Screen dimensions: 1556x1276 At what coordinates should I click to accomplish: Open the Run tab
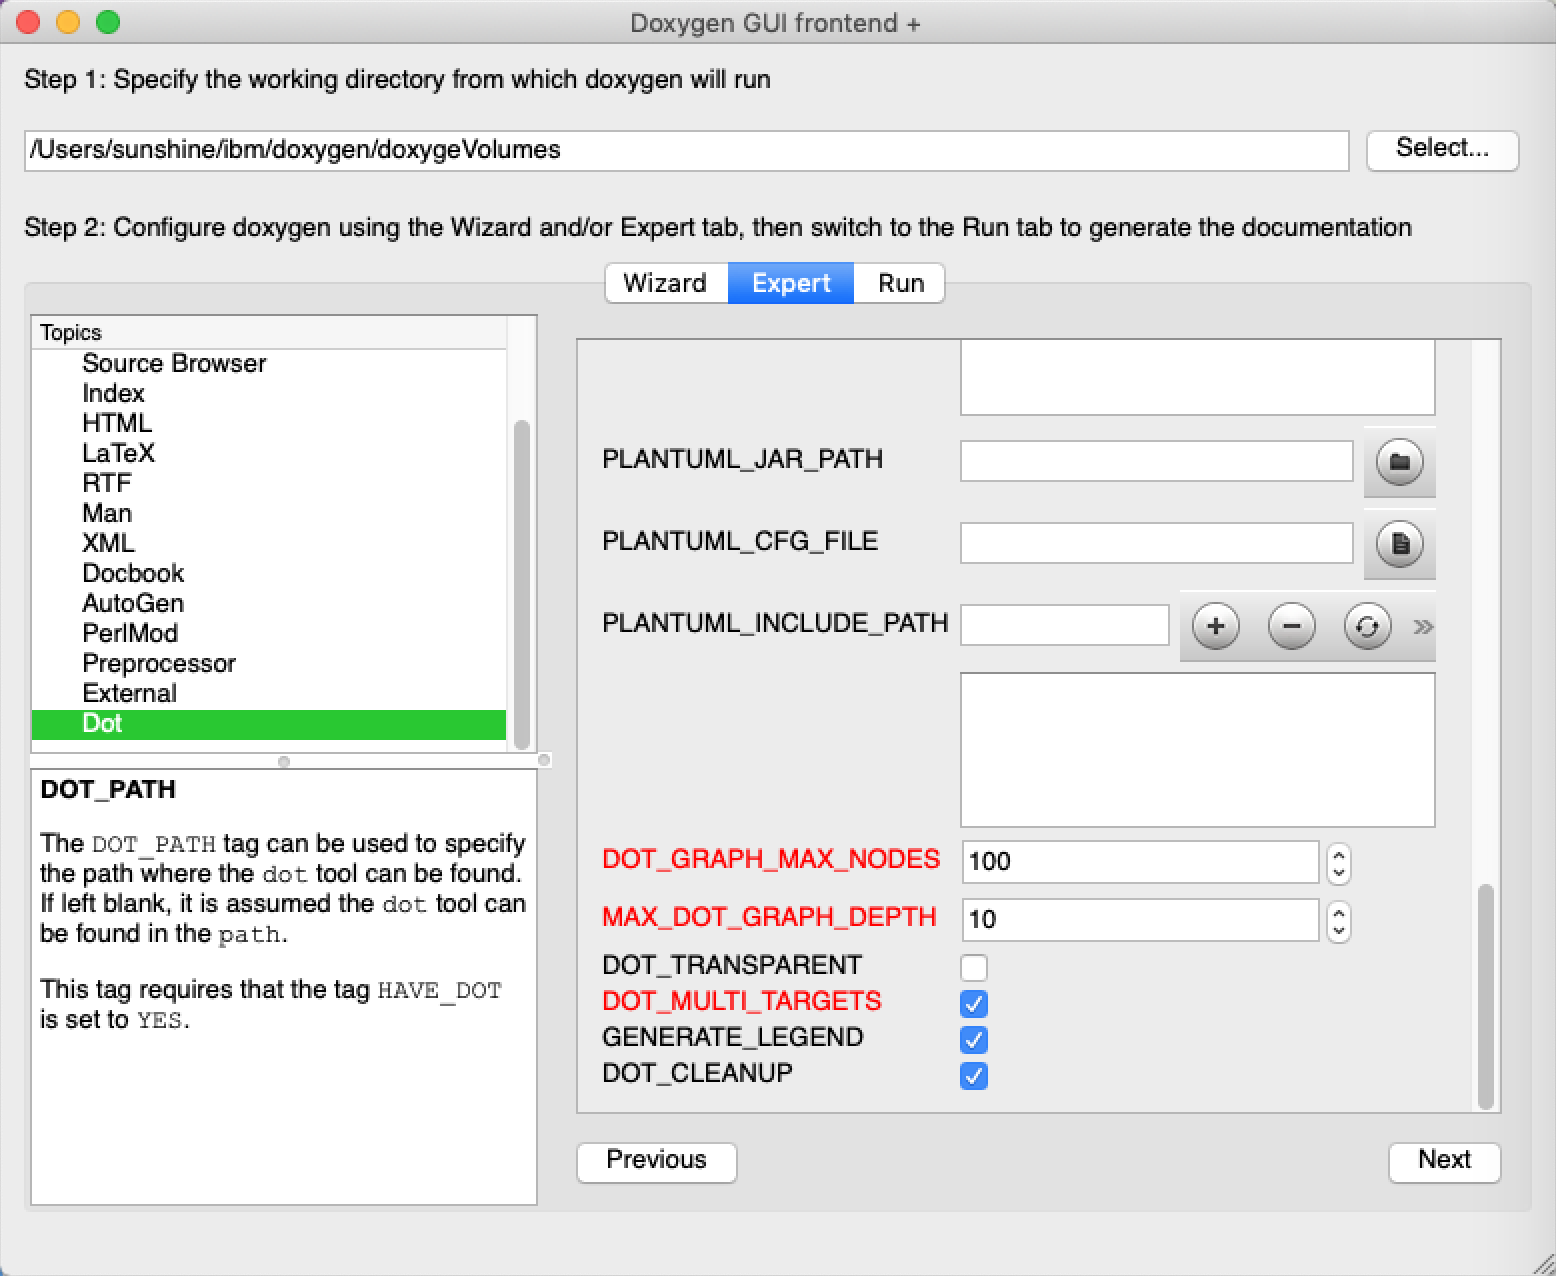pos(900,283)
